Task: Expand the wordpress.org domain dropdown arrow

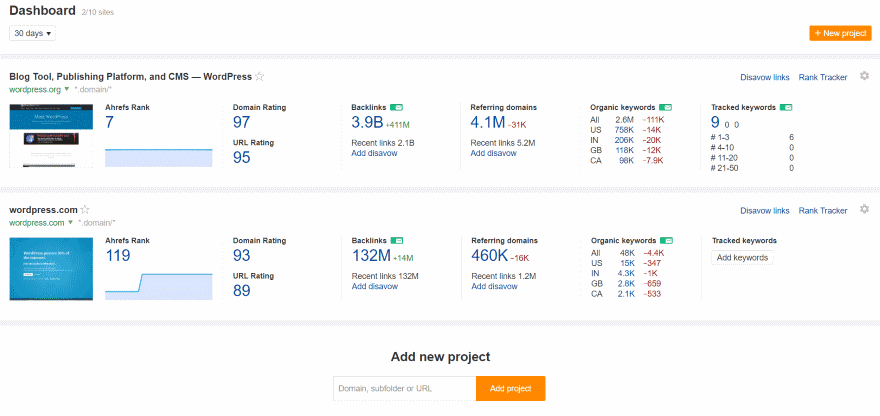Action: point(67,89)
